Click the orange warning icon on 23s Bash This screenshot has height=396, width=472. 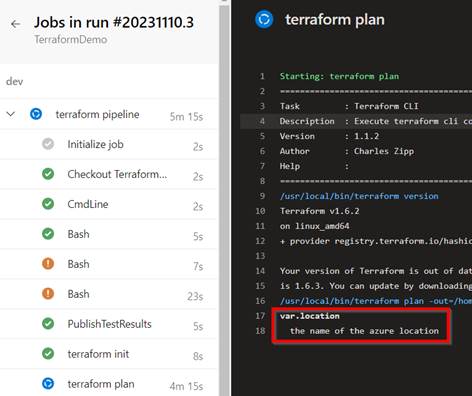click(x=48, y=294)
